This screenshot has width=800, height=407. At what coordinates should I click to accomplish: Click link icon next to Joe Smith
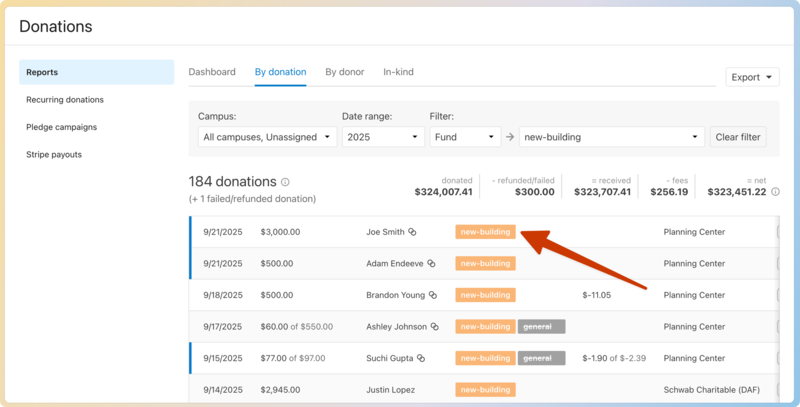pos(412,232)
